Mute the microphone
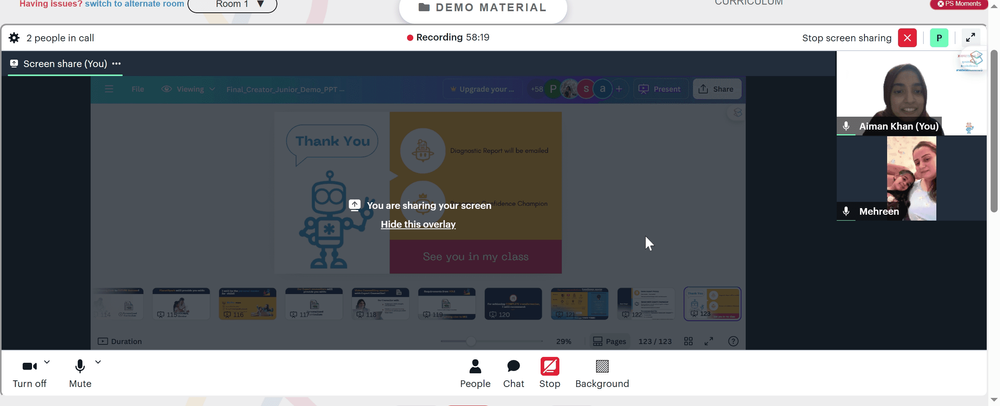Screen dimensions: 1000x406 pyautogui.click(x=80, y=373)
